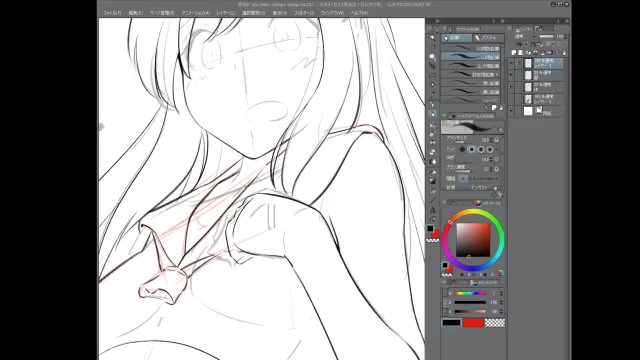The width and height of the screenshot is (640, 360).
Task: Switch to the Pastel sub tool group
Action: [x=488, y=38]
